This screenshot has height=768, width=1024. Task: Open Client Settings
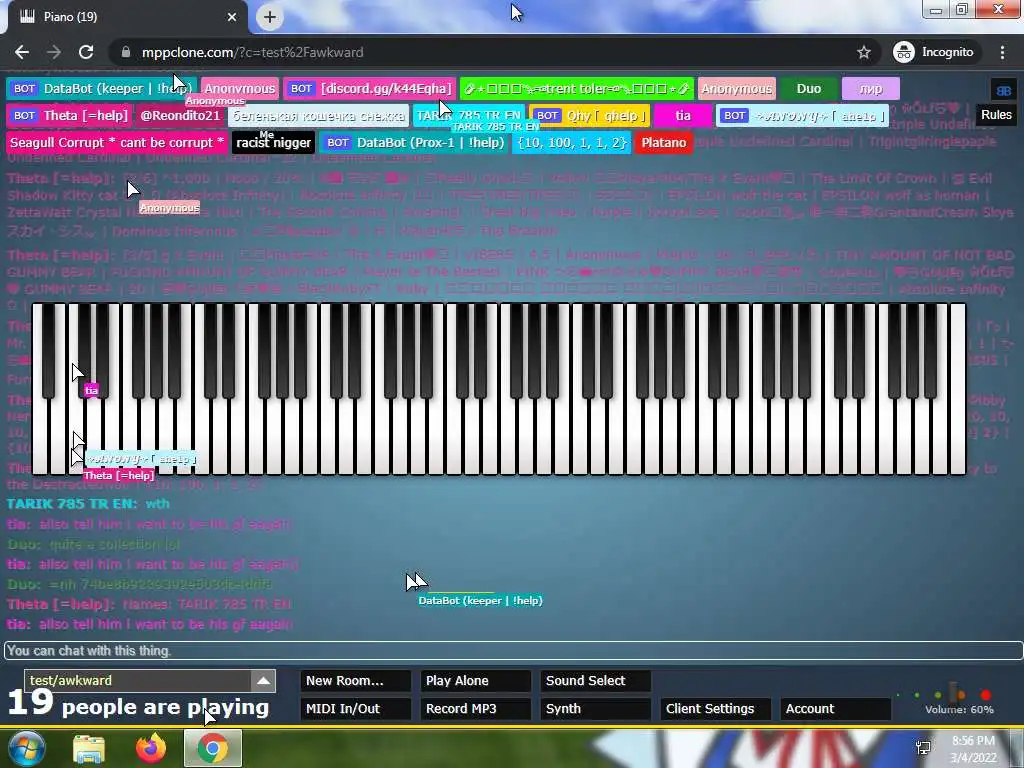(716, 709)
